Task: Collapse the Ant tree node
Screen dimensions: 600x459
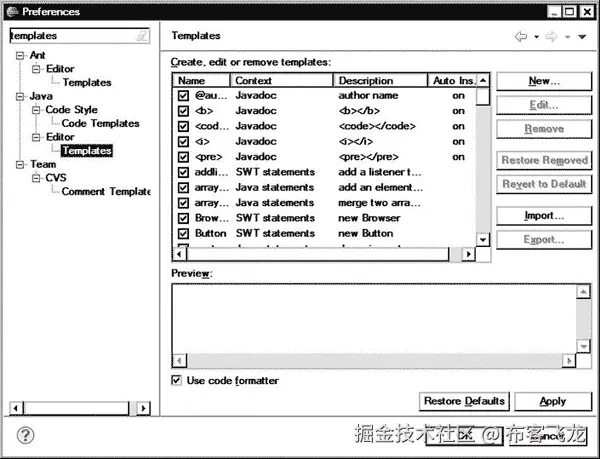Action: [20, 55]
